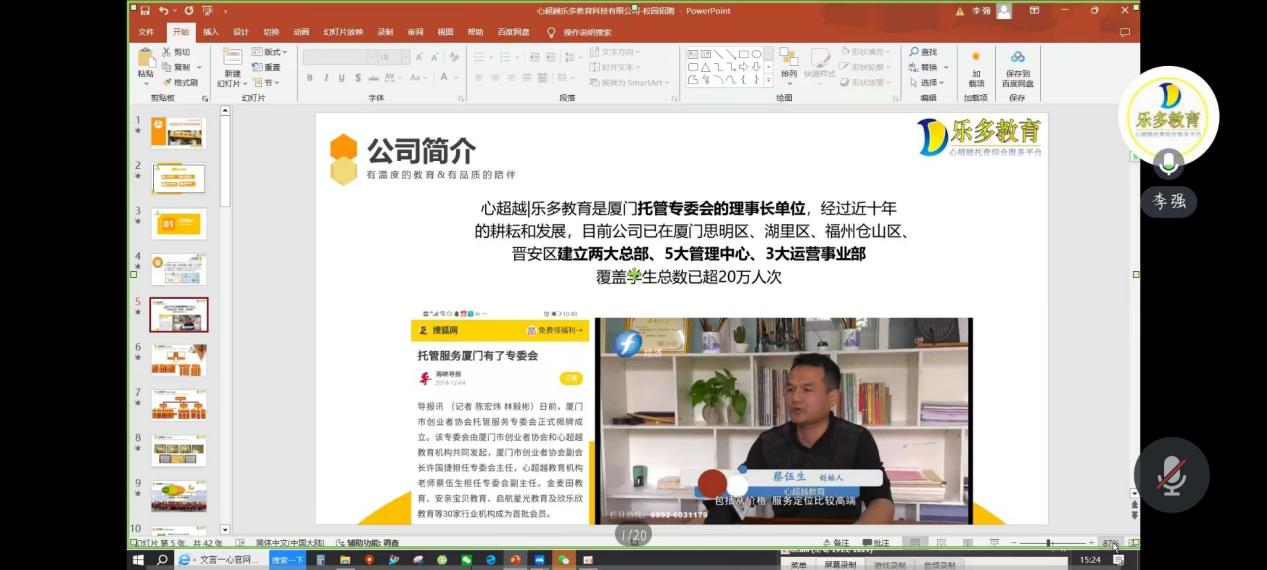Toggle the comments (批注) pane in status bar
Image resolution: width=1267 pixels, height=570 pixels.
[875, 543]
